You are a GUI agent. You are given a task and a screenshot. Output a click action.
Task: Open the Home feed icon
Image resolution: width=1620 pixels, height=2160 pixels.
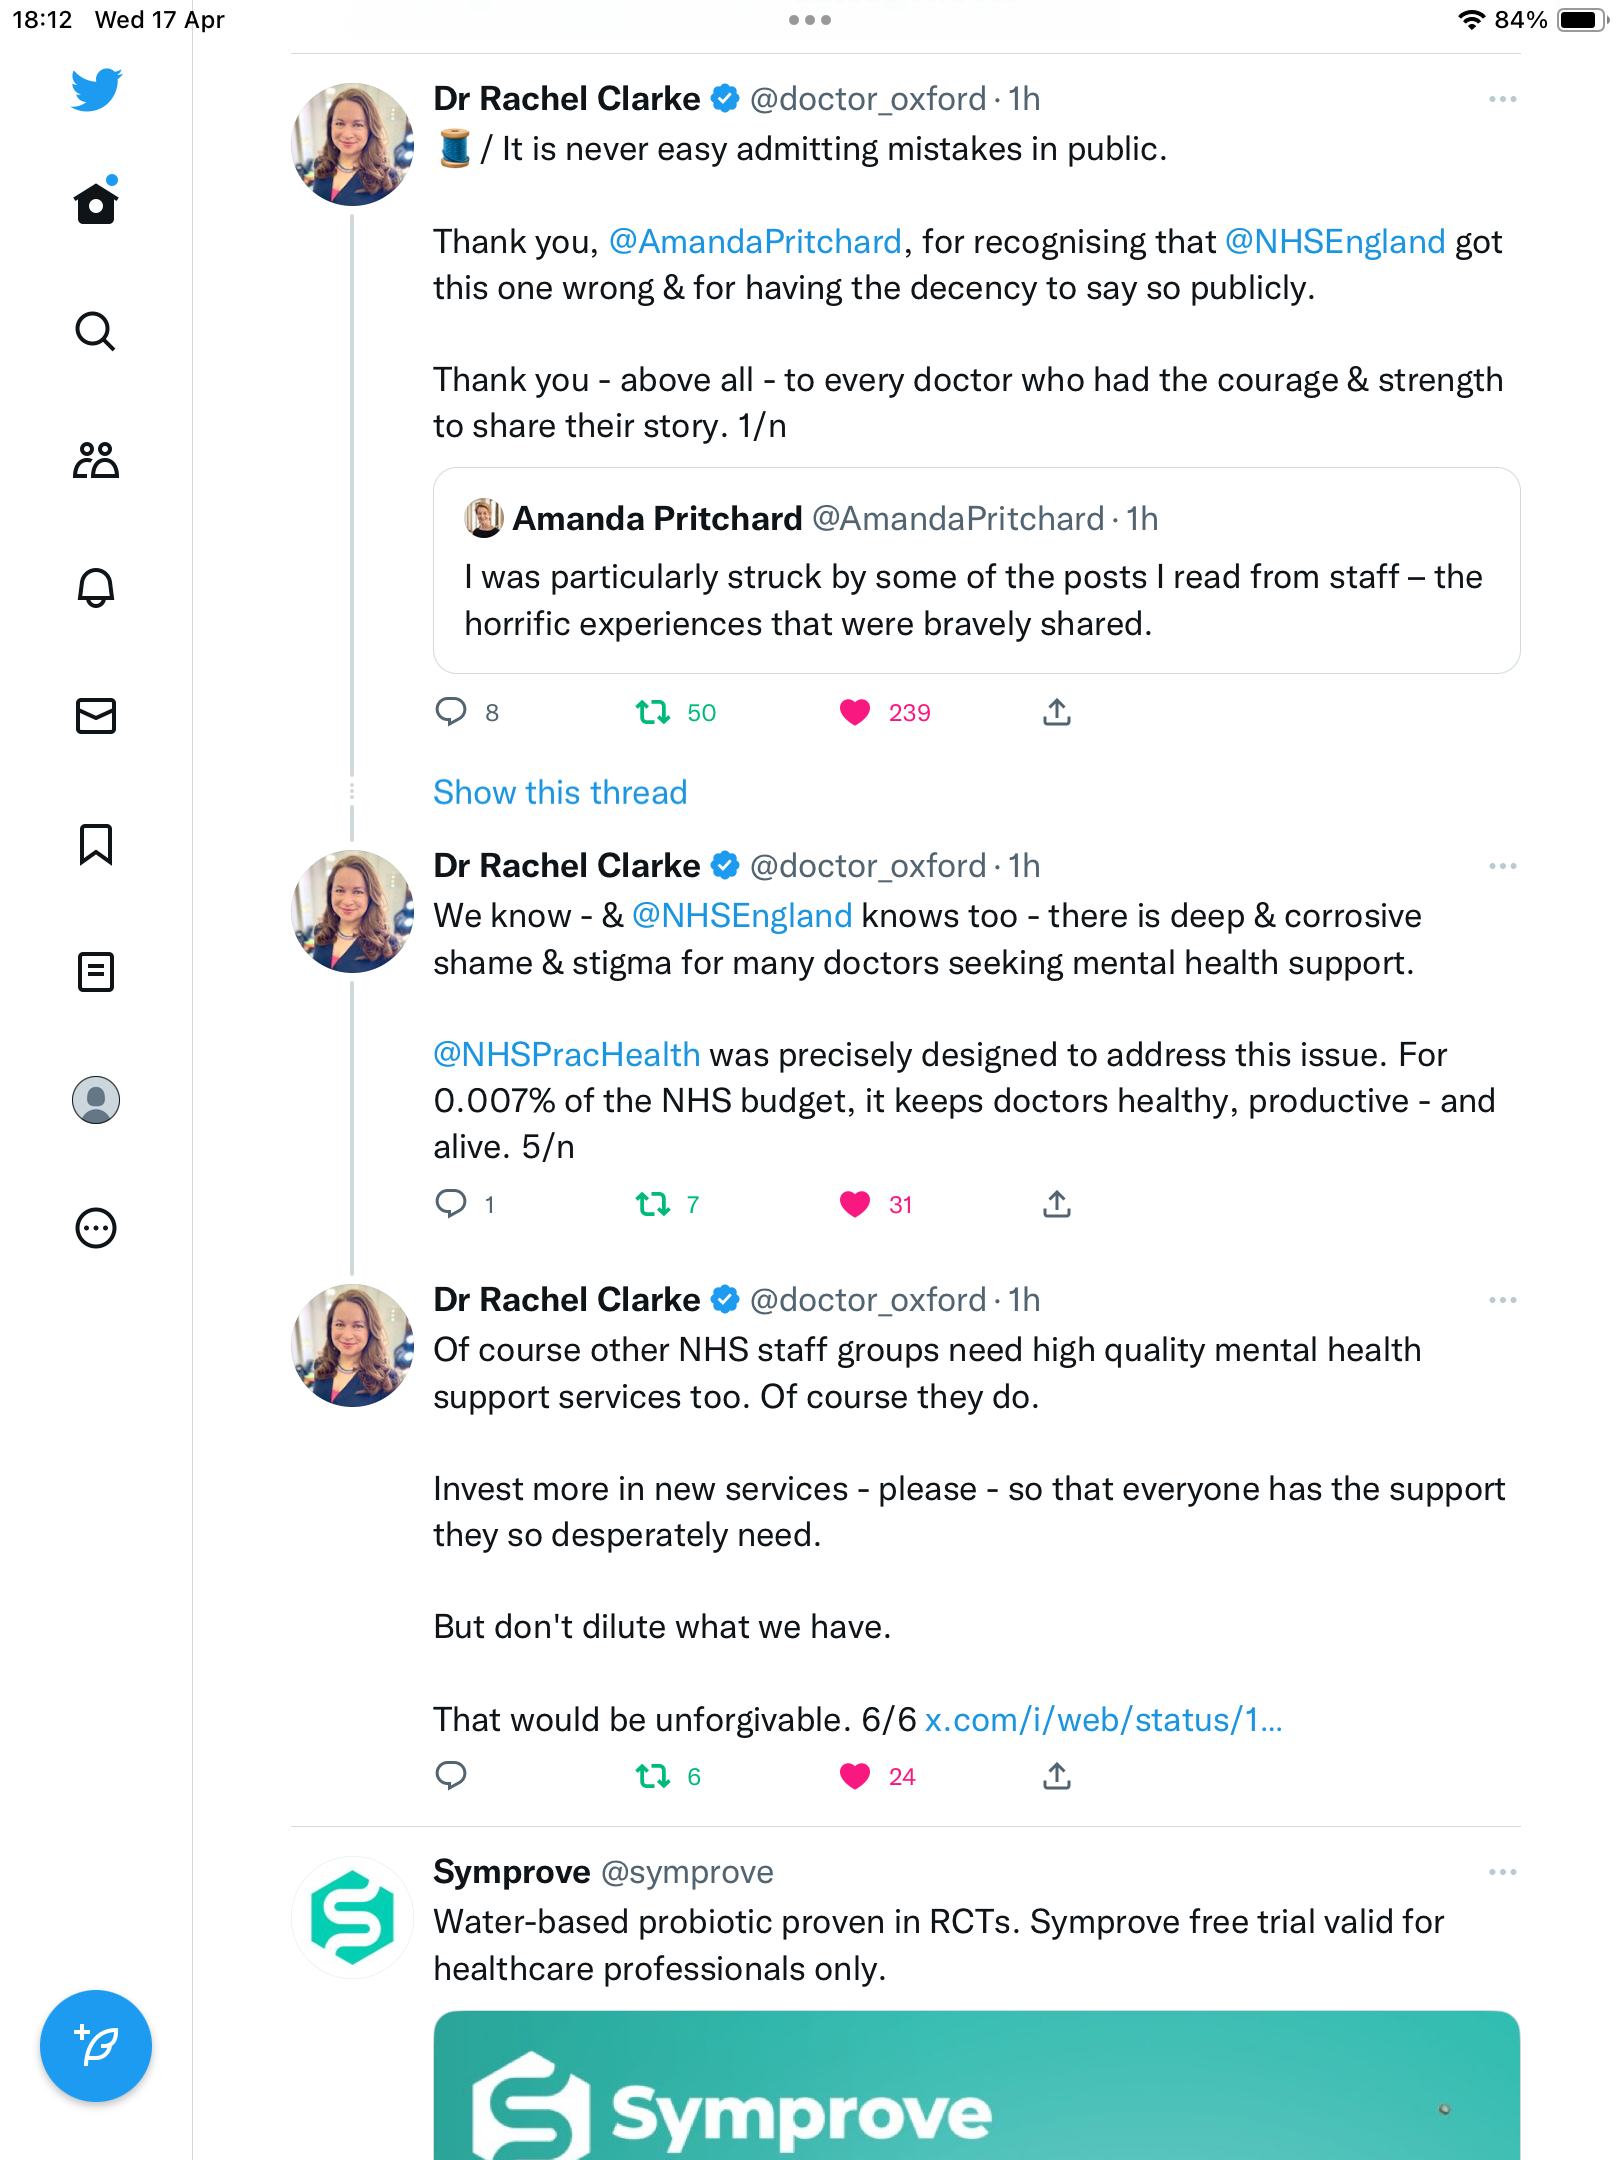(x=96, y=203)
